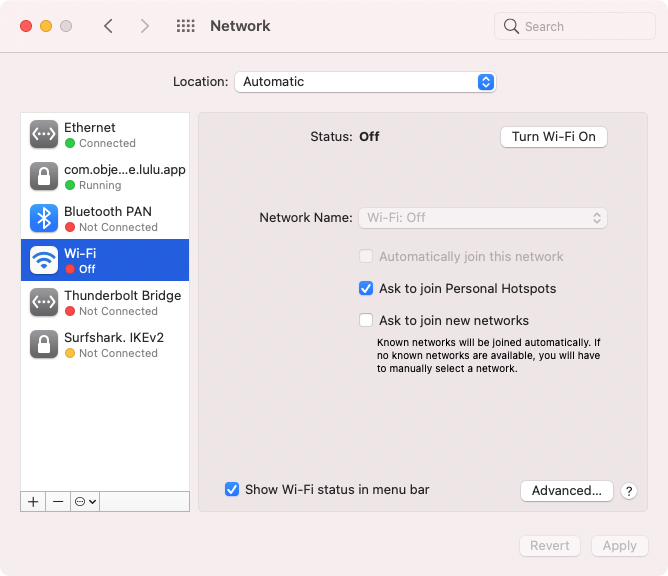Enable Ask to join new networks
This screenshot has height=576, width=668.
coord(366,320)
